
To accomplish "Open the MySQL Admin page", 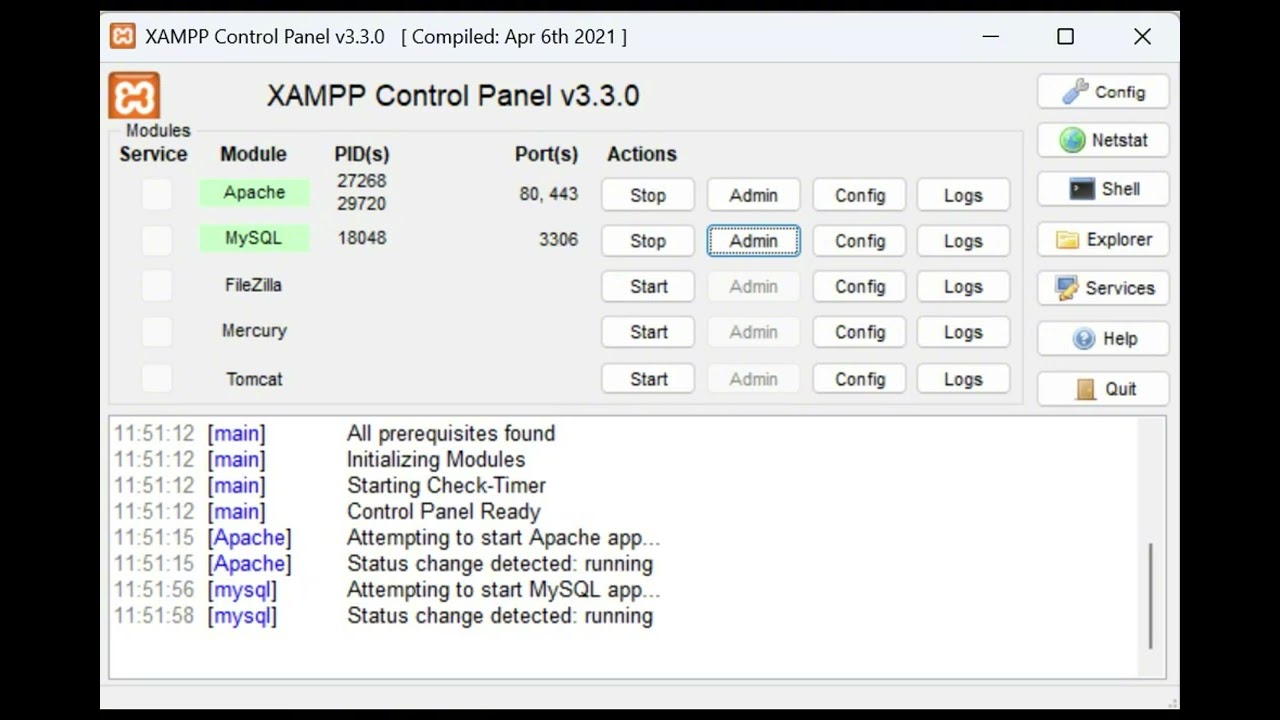I will [753, 241].
